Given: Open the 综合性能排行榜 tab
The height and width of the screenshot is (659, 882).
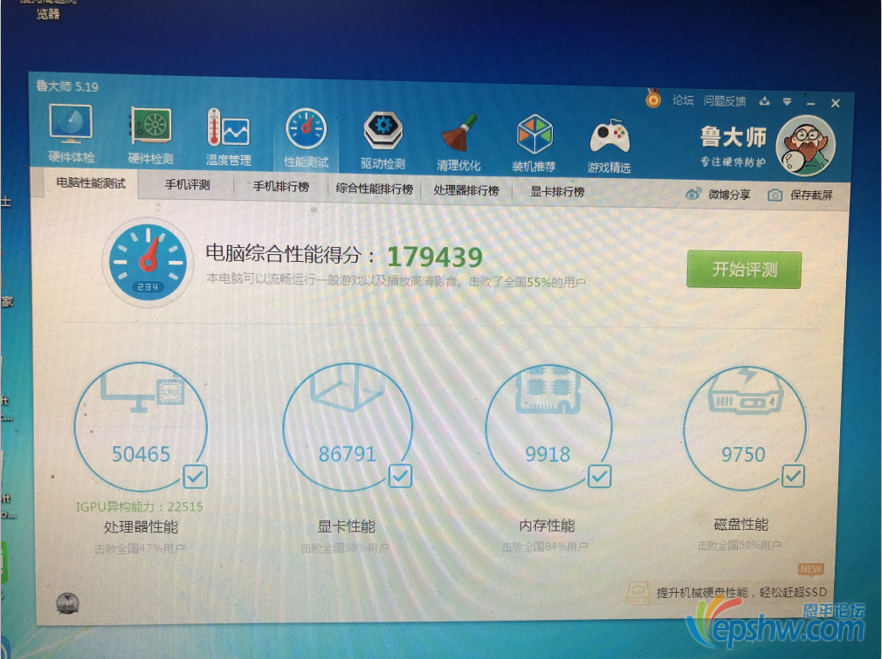Looking at the screenshot, I should (x=374, y=188).
